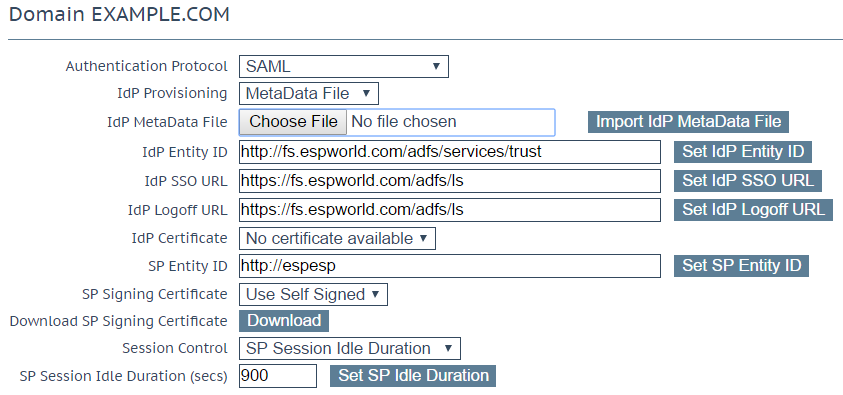Click the Set IdP SSO URL button
Image resolution: width=843 pixels, height=395 pixels.
[748, 181]
